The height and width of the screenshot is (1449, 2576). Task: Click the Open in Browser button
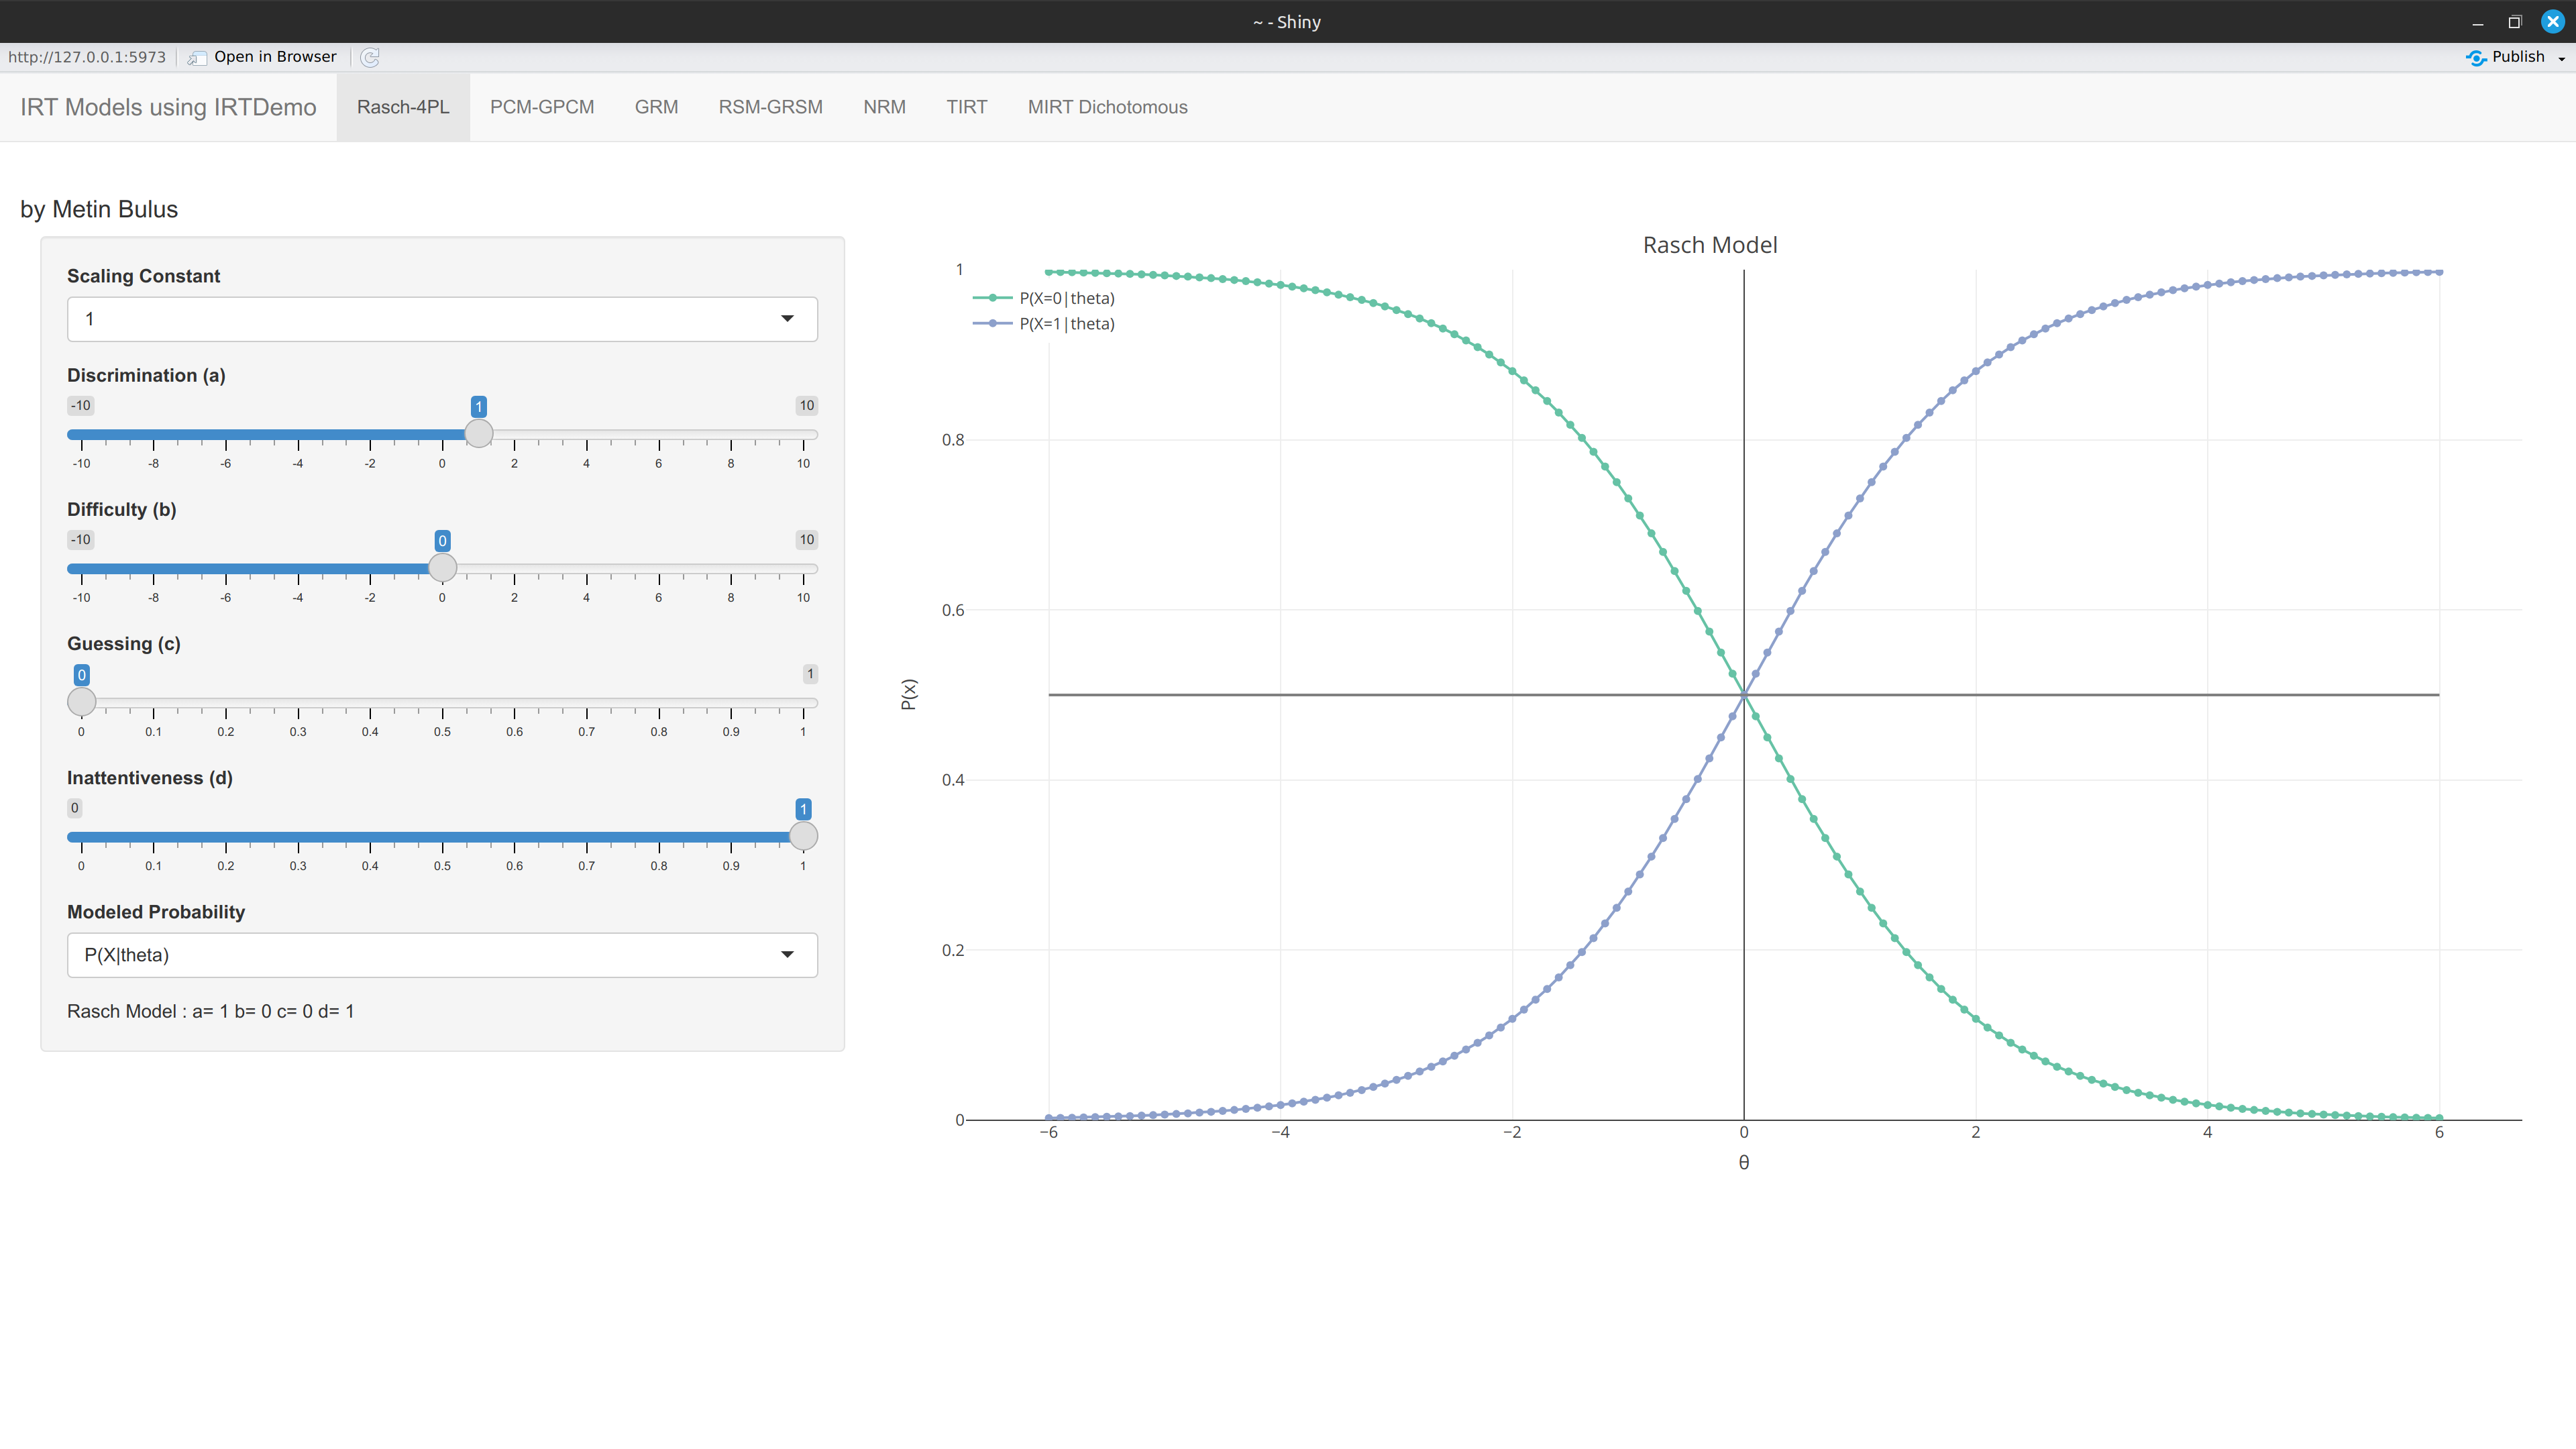263,57
